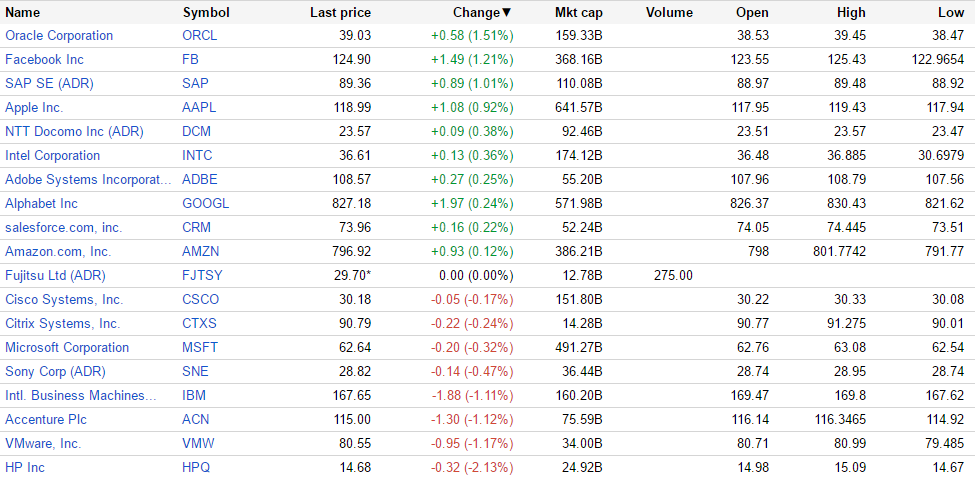Click the VMware, Inc. link
The image size is (975, 479).
pos(43,443)
